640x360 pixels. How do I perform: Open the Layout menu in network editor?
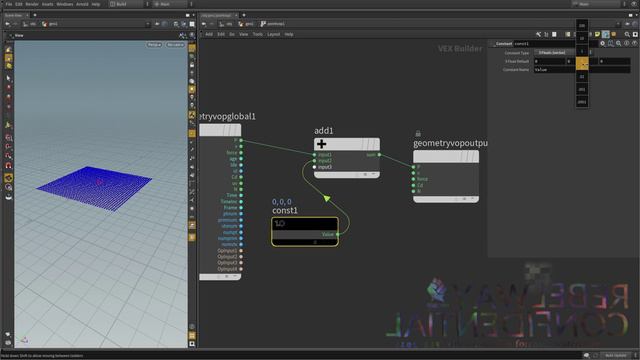click(x=273, y=34)
